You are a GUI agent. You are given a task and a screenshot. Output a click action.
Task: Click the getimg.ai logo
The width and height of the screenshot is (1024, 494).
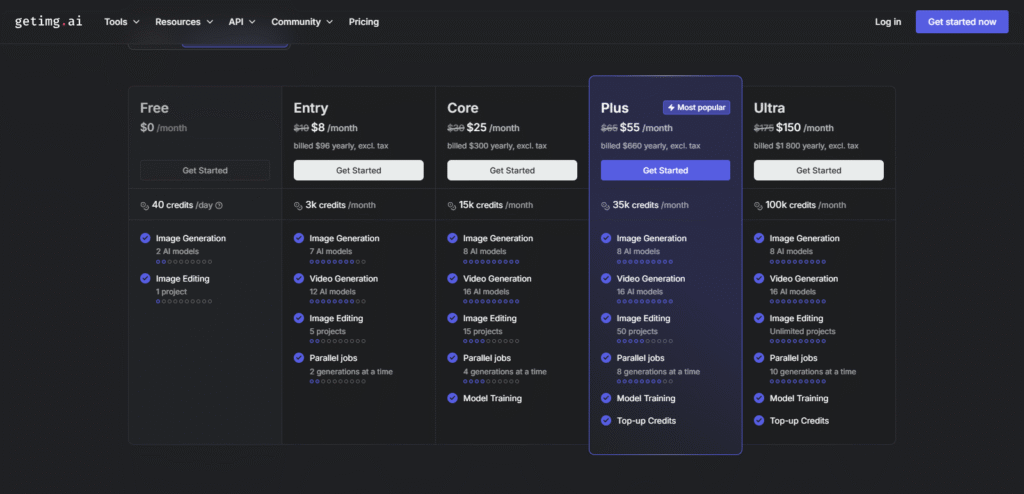pos(48,22)
